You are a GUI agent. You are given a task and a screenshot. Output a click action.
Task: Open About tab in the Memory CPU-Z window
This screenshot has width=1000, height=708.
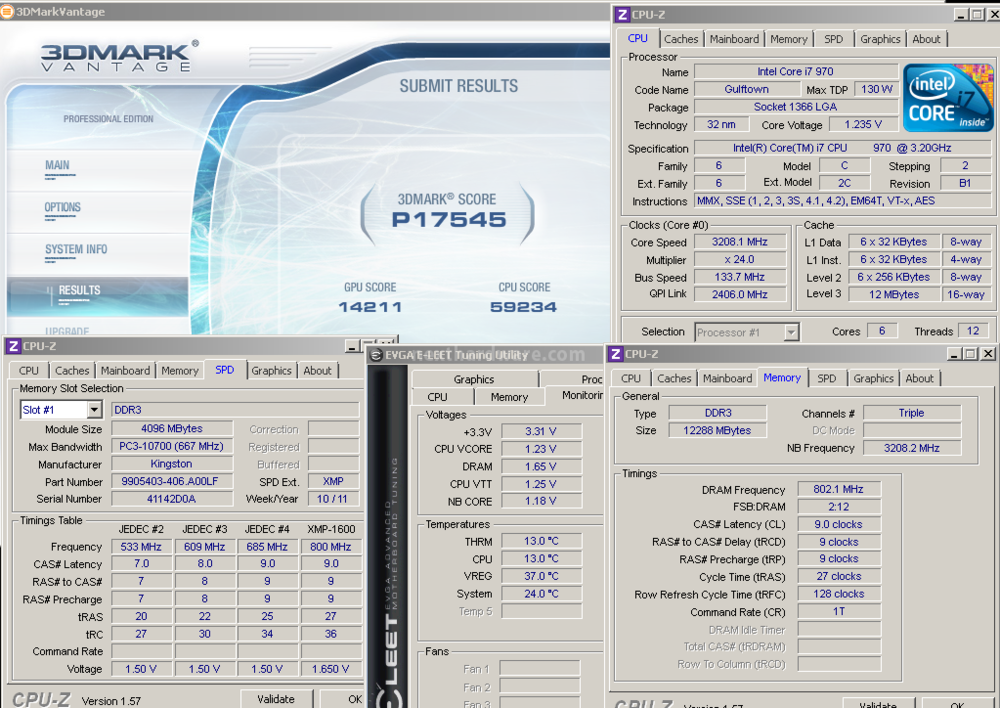click(x=920, y=378)
